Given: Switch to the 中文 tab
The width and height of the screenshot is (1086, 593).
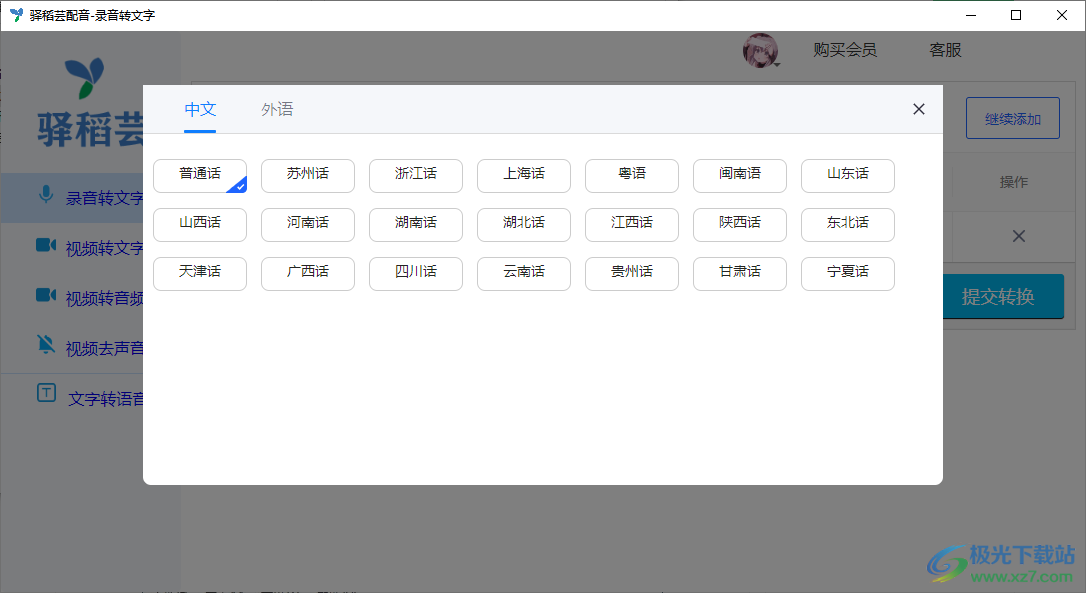Looking at the screenshot, I should (x=200, y=109).
